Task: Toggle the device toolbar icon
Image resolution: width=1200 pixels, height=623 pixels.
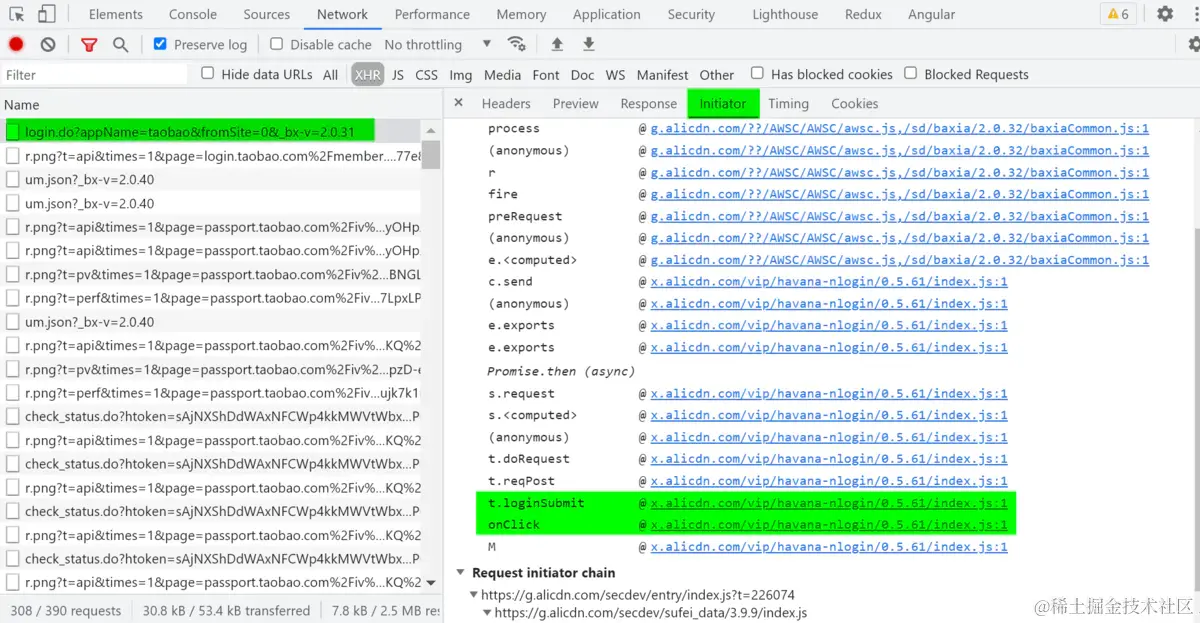Action: [x=47, y=14]
